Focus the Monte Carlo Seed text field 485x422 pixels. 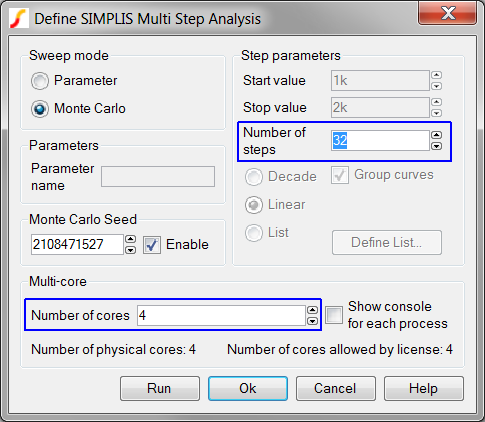(77, 244)
